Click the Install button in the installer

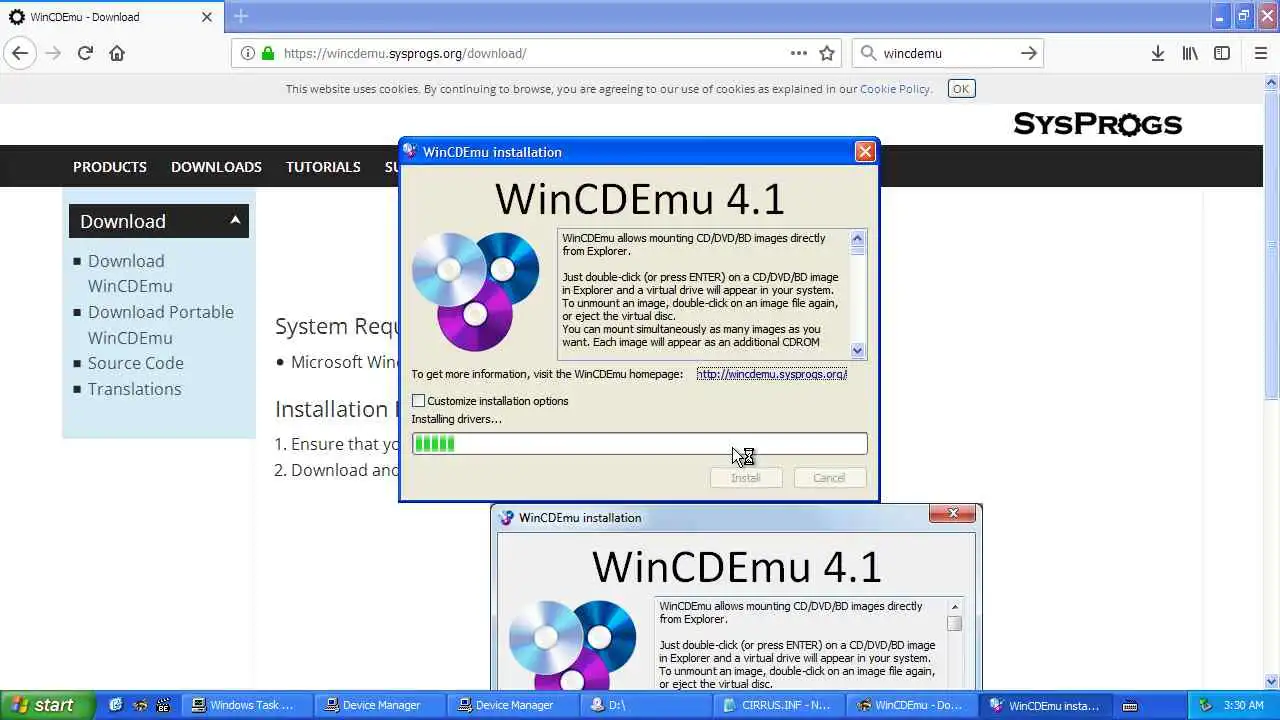tap(746, 478)
